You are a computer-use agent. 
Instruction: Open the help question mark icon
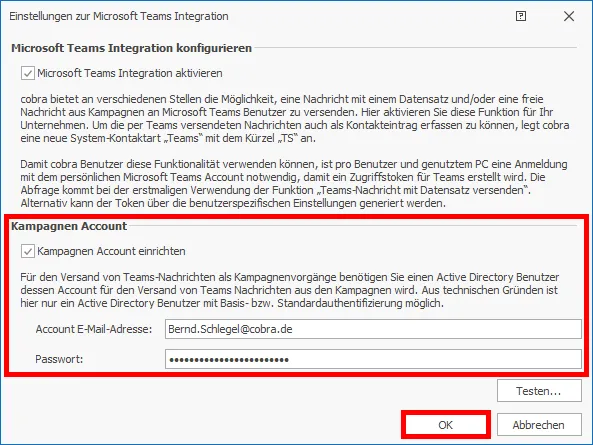521,16
